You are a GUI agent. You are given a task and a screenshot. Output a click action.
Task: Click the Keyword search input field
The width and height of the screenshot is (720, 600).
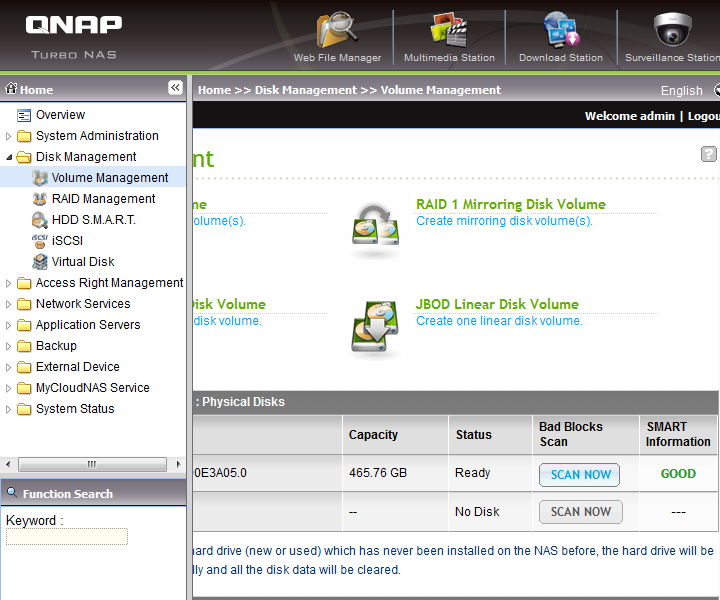click(67, 537)
